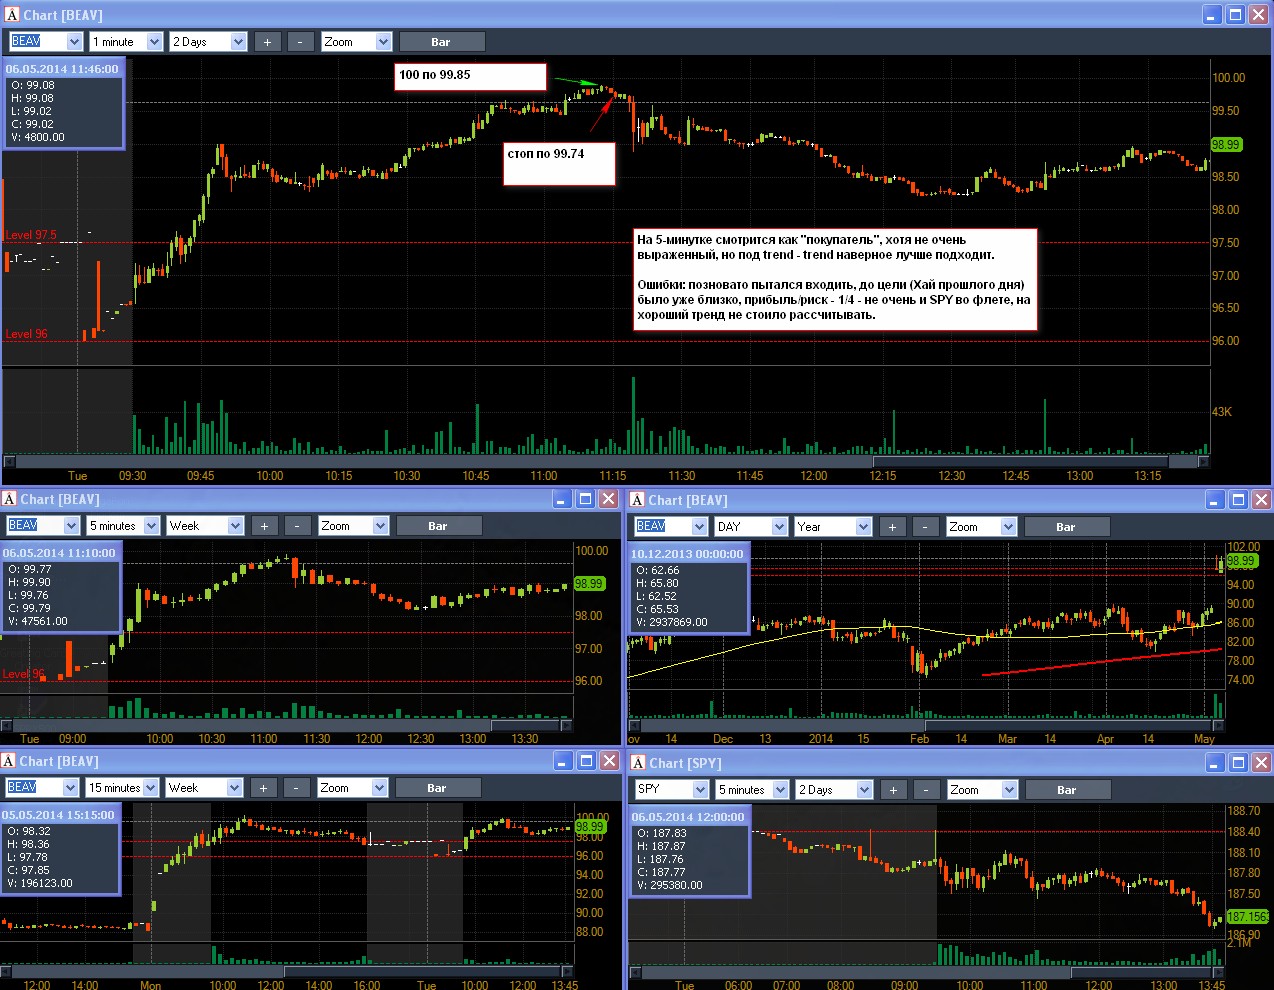Click minus button in DAY chart toolbar

tap(925, 527)
